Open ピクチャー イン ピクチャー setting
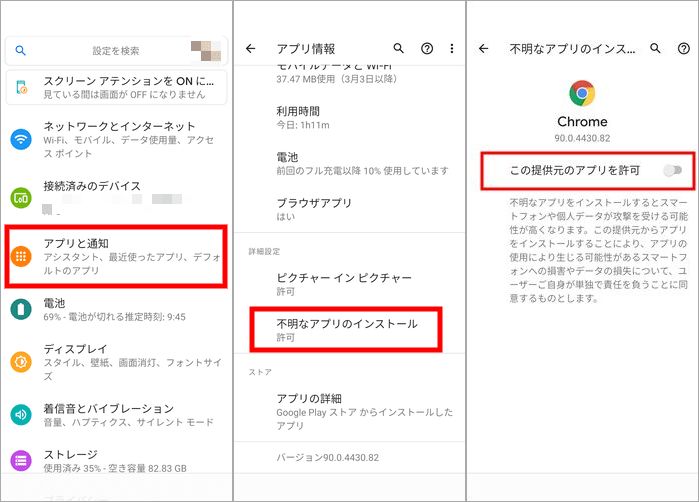Screen dimensions: 699x502 tap(350, 284)
